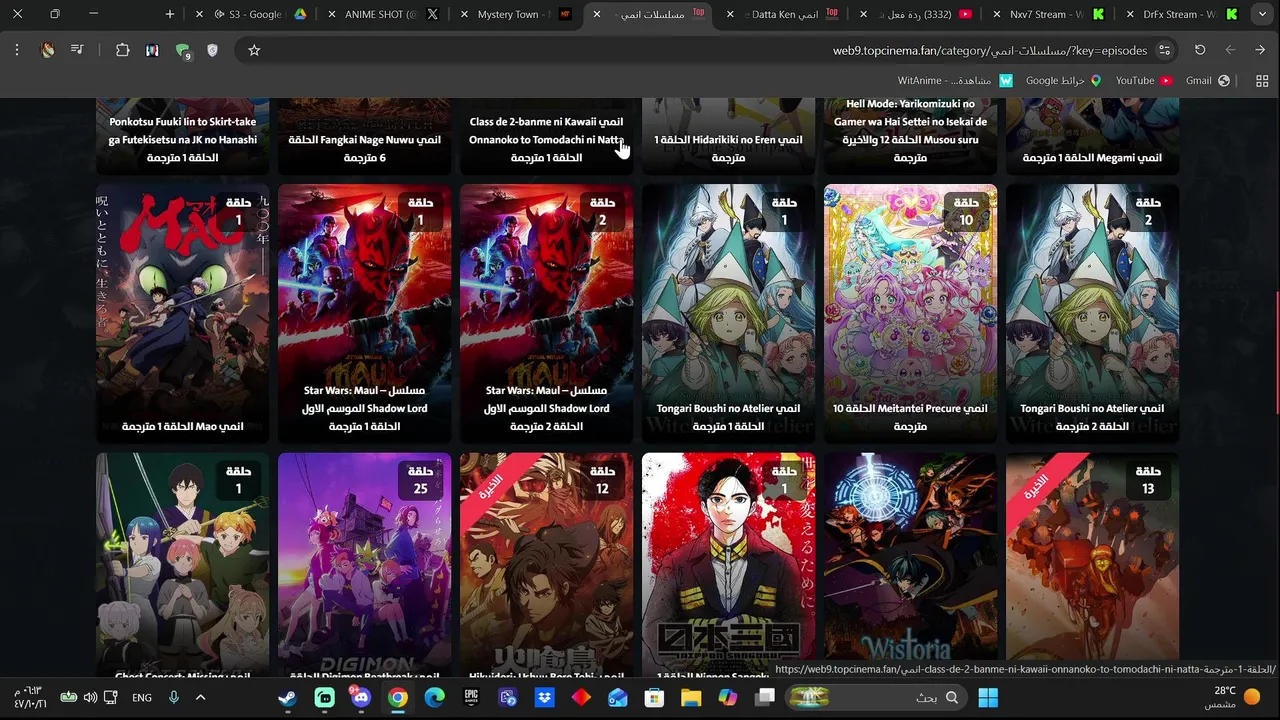This screenshot has width=1280, height=720.
Task: Open the Chrome profile avatar
Action: (47, 50)
